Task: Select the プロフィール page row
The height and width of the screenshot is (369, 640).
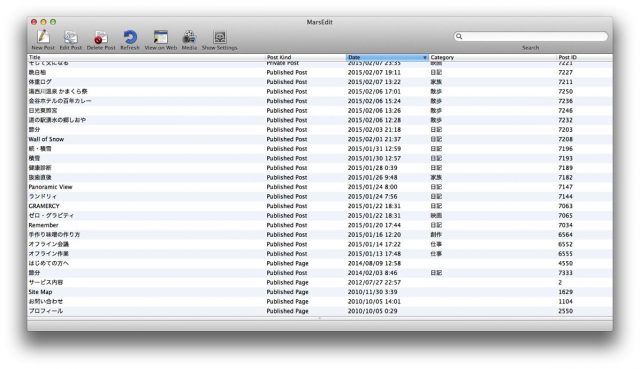Action: pos(320,311)
